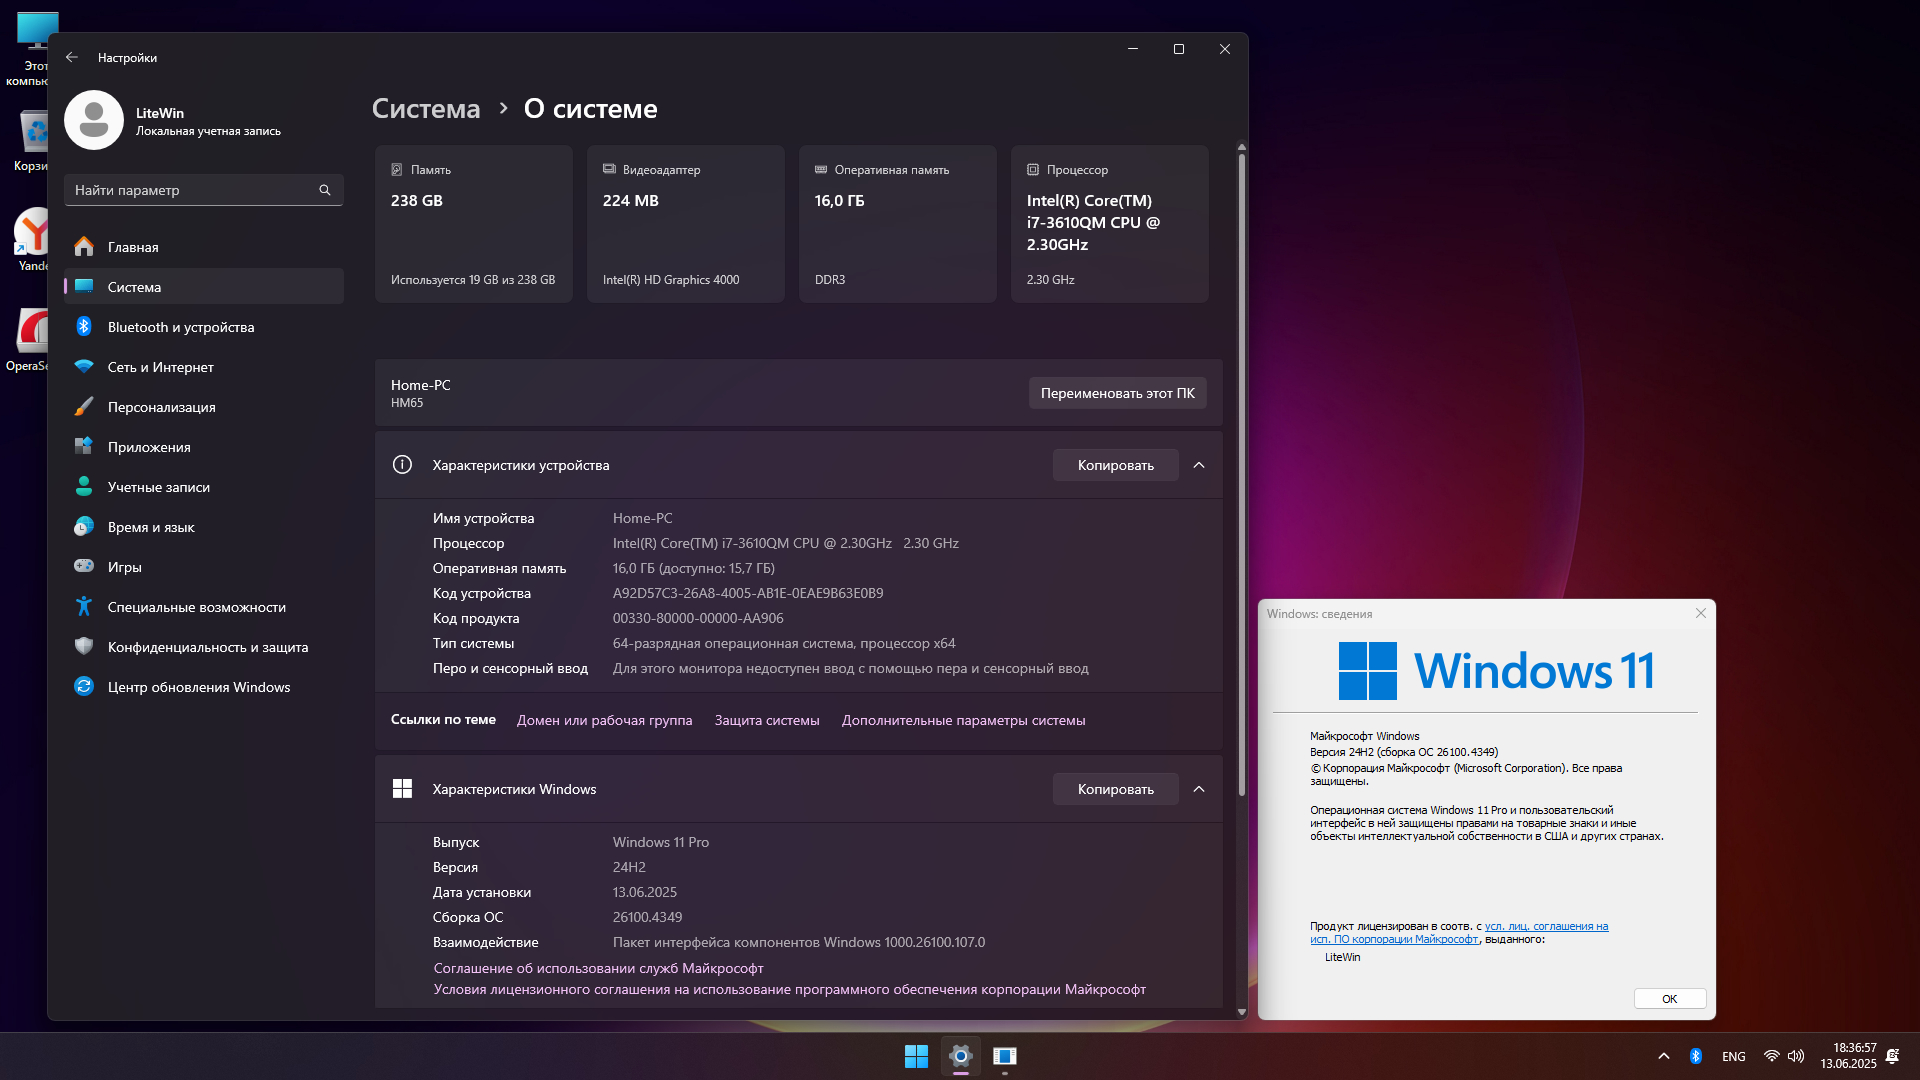Viewport: 1920px width, 1080px height.
Task: Open Start menu from taskbar
Action: (x=916, y=1056)
